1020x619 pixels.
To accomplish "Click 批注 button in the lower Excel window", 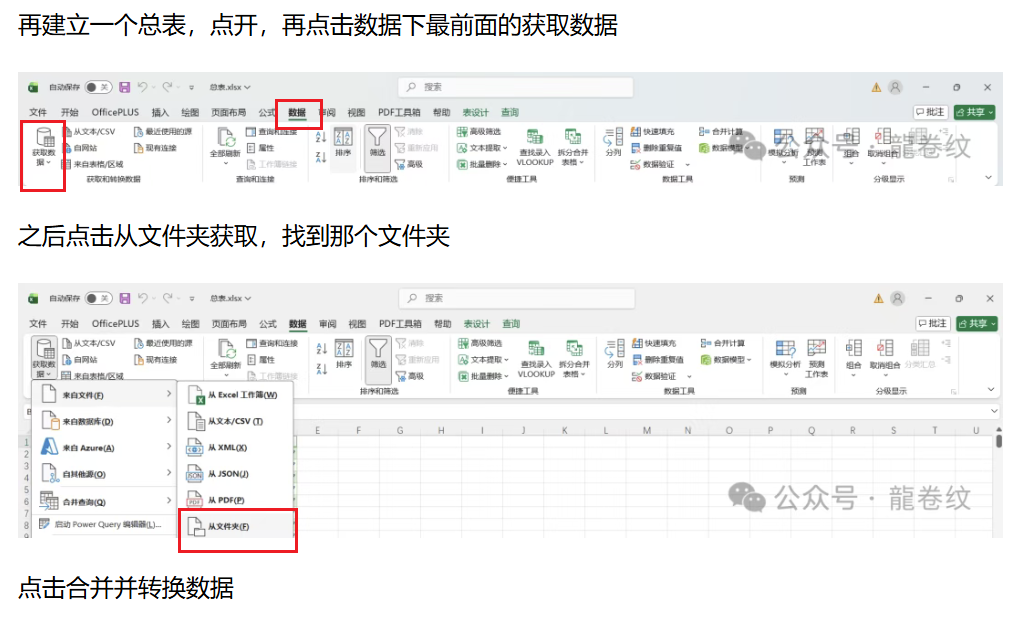I will coord(931,324).
